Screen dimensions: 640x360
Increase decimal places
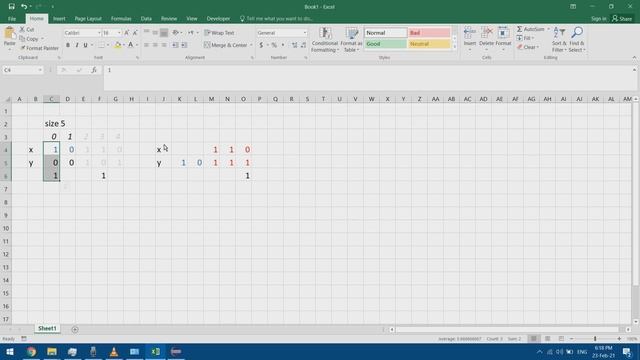coord(294,45)
